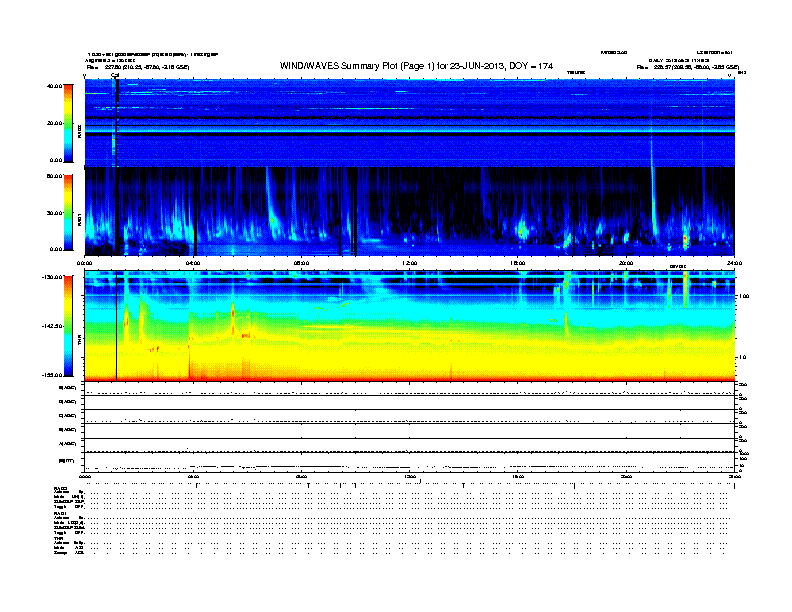Screen dimensions: 792x612
Task: Click the 16:00 tick under RAD1 panel
Action: point(518,263)
